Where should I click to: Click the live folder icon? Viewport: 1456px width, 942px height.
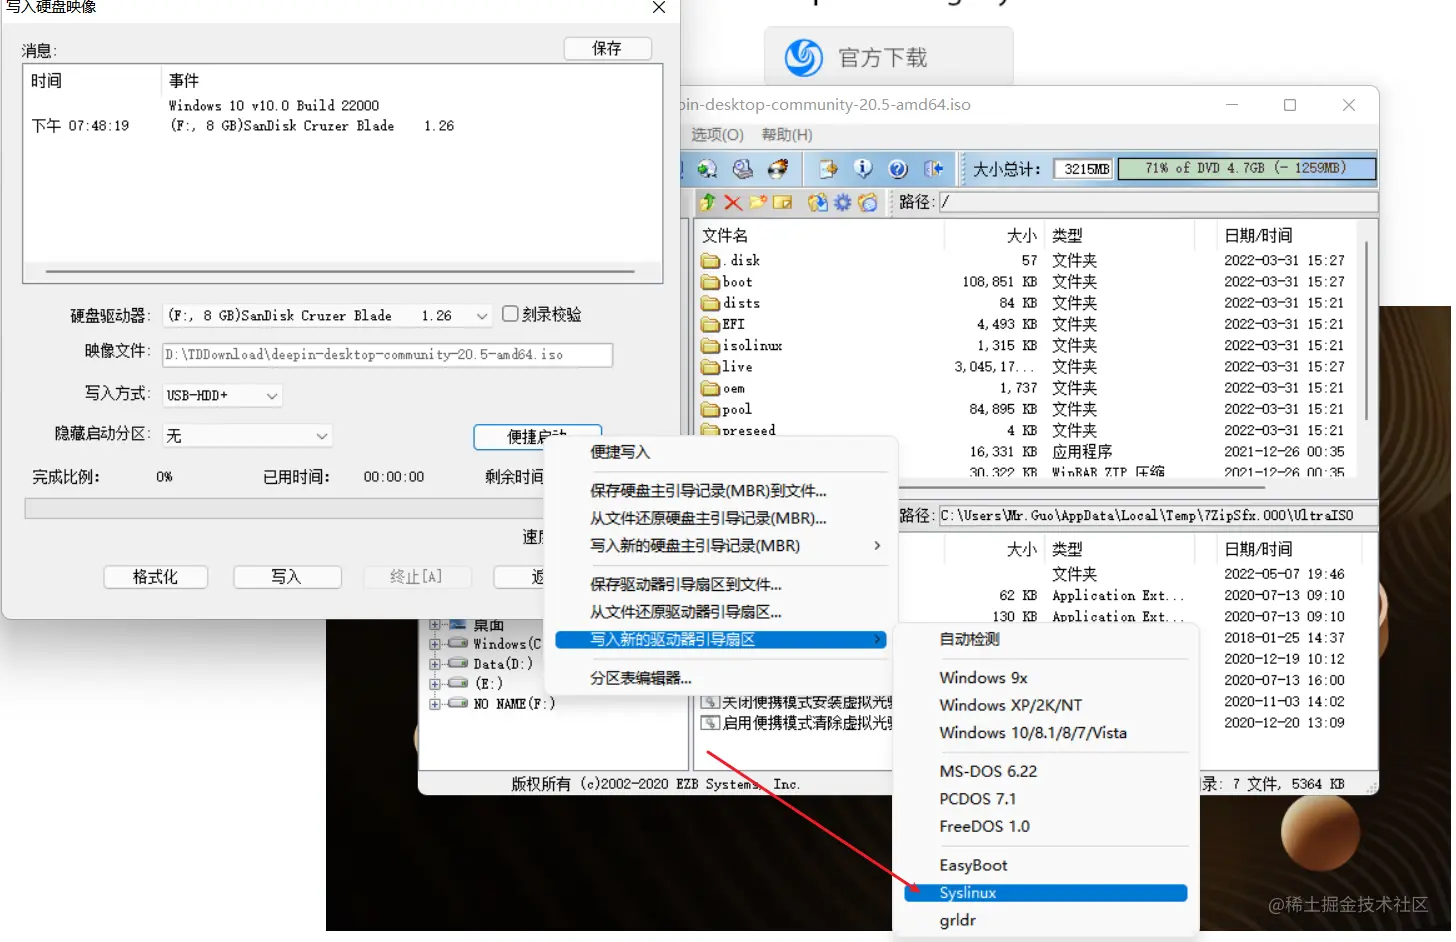click(711, 367)
